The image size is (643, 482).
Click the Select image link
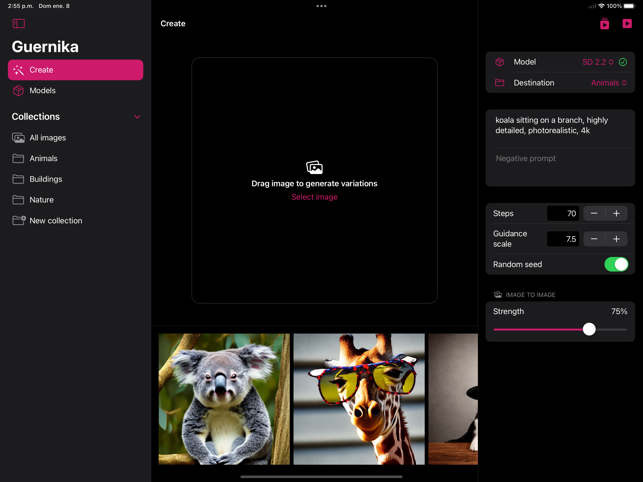315,197
